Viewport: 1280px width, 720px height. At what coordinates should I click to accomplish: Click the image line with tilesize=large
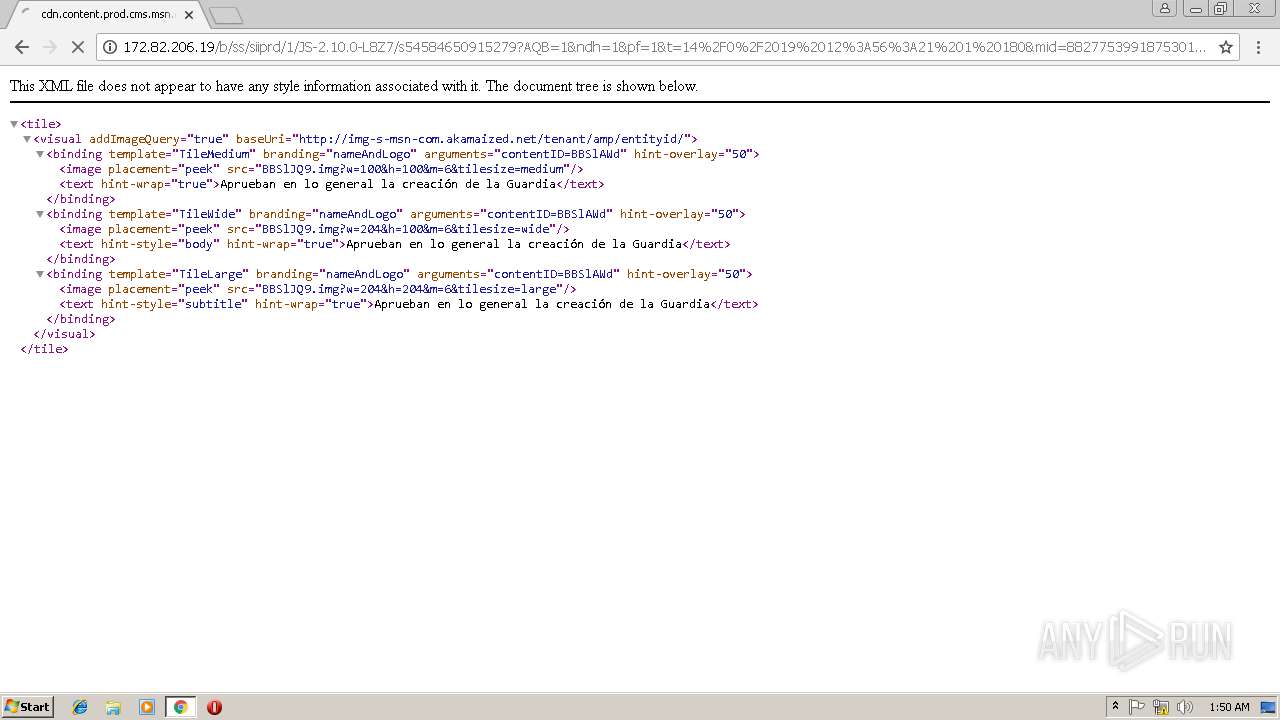317,289
